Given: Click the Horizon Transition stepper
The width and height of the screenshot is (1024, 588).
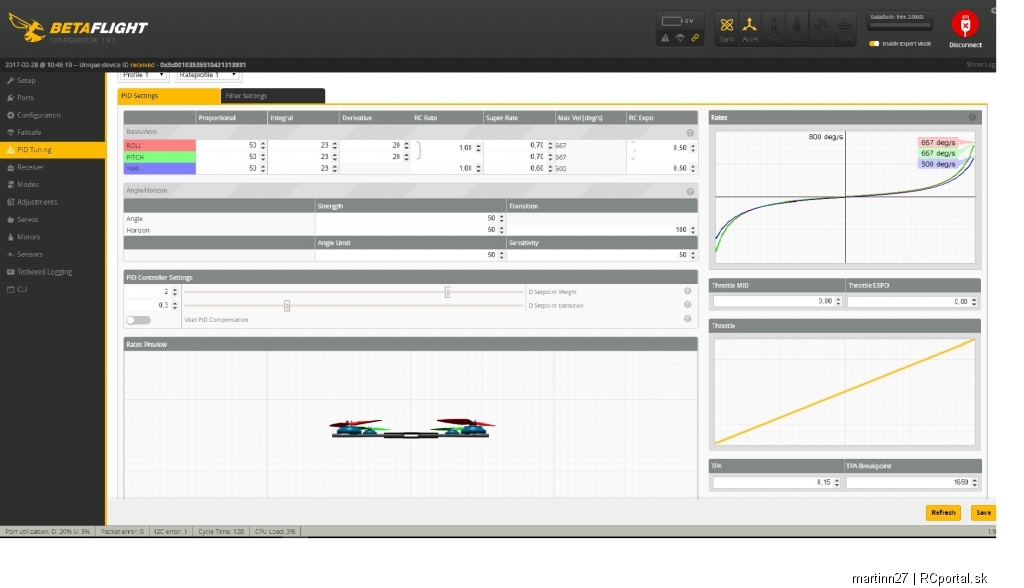Looking at the screenshot, I should (x=693, y=230).
